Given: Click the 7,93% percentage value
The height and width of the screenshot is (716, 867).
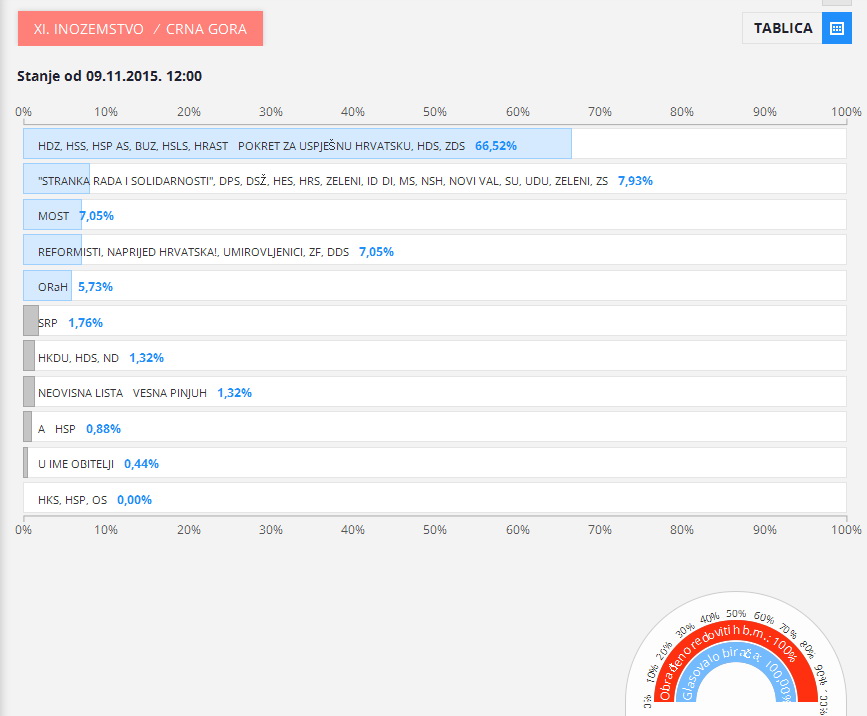Looking at the screenshot, I should pyautogui.click(x=635, y=181).
